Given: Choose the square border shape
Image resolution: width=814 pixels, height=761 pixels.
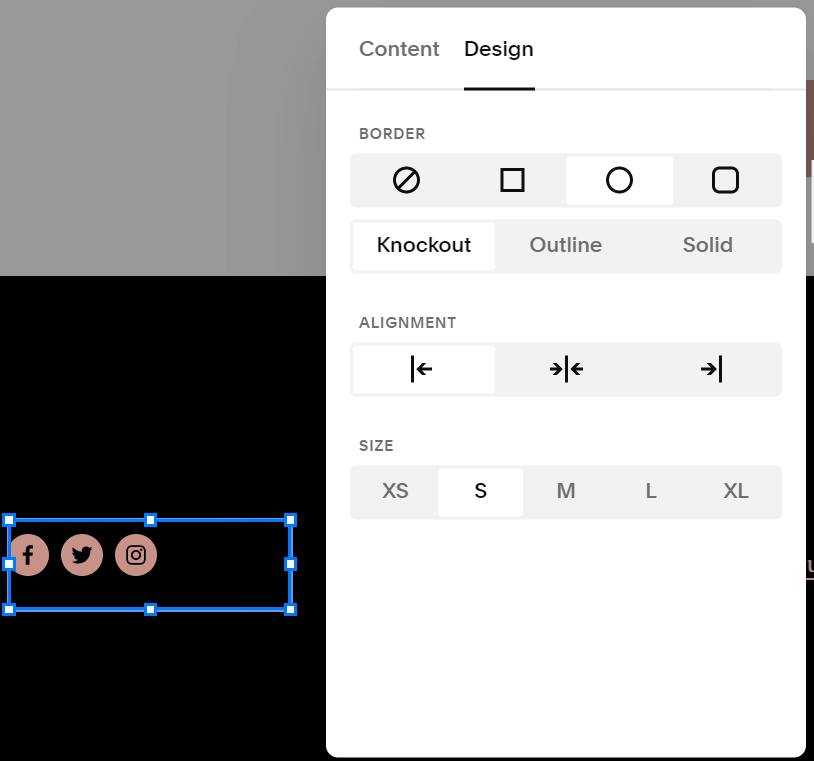Looking at the screenshot, I should [x=512, y=181].
